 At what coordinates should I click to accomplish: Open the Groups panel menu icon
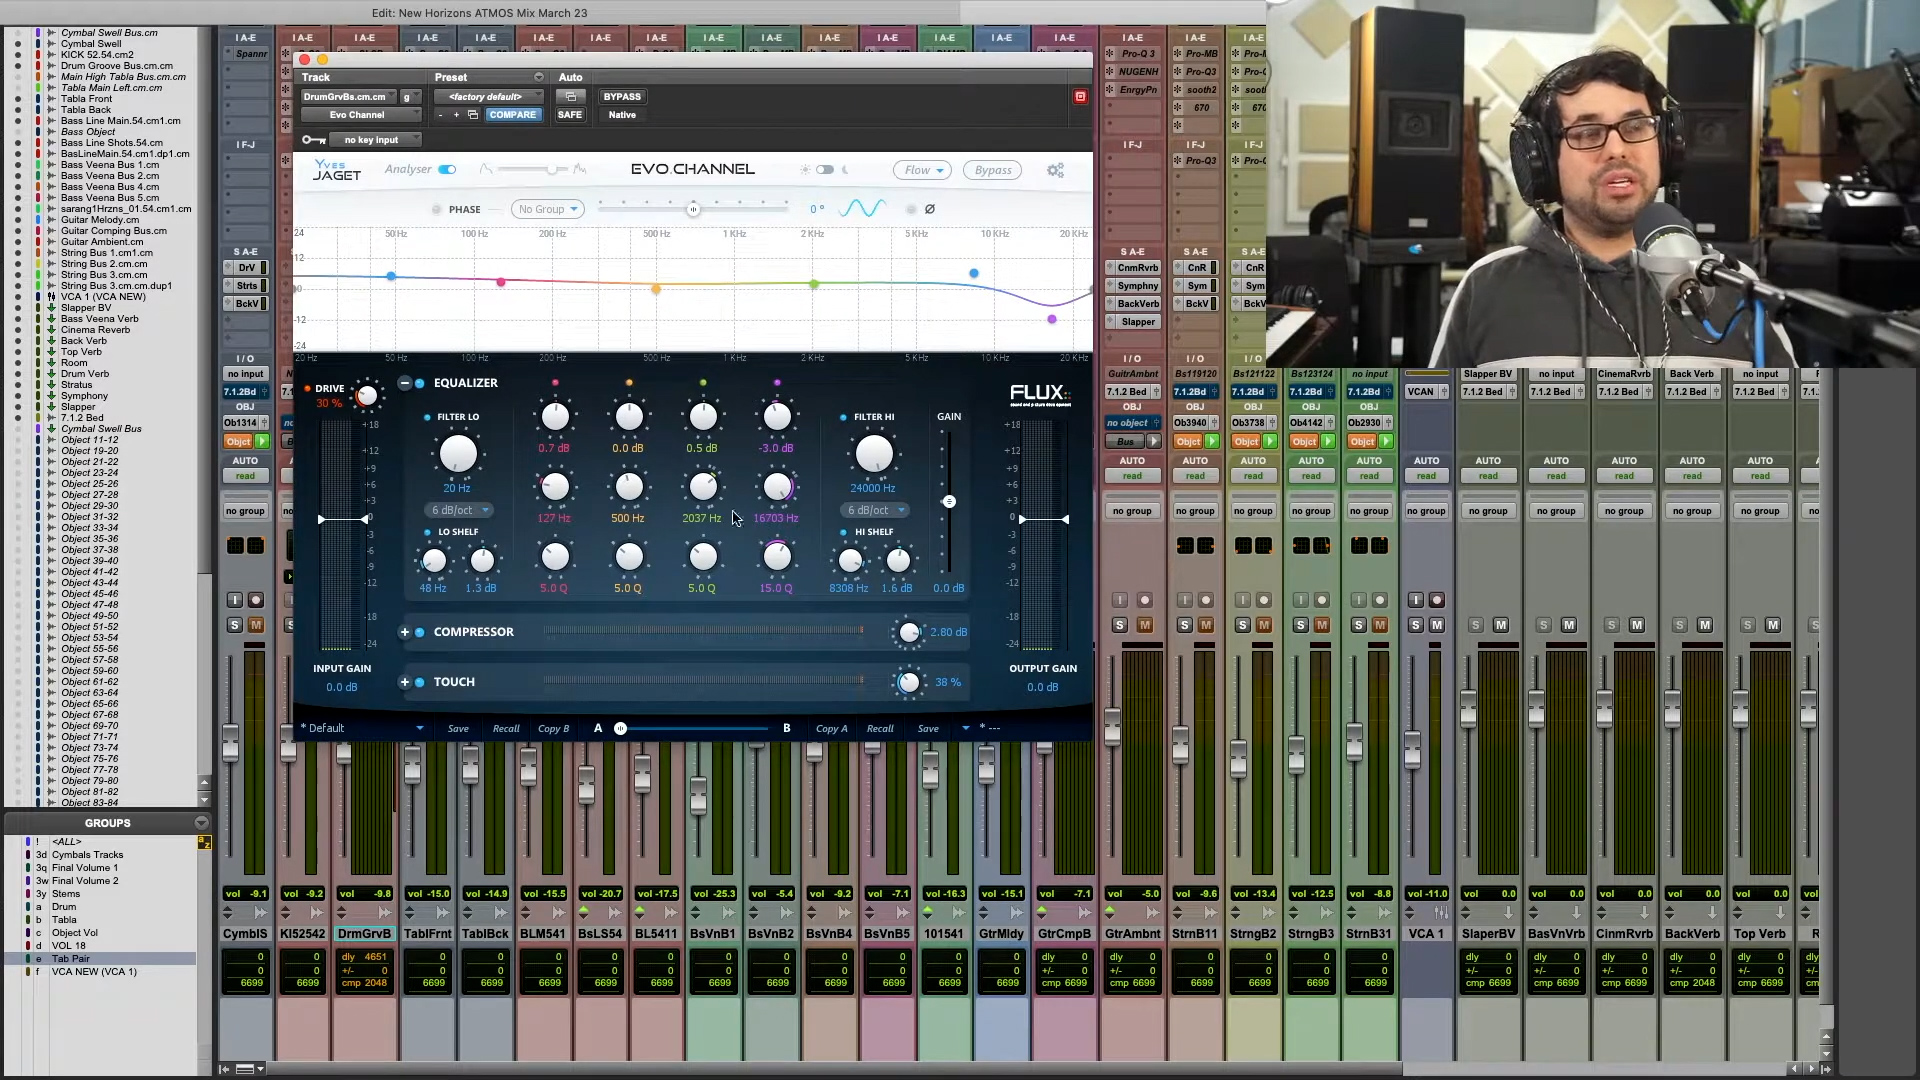[201, 823]
